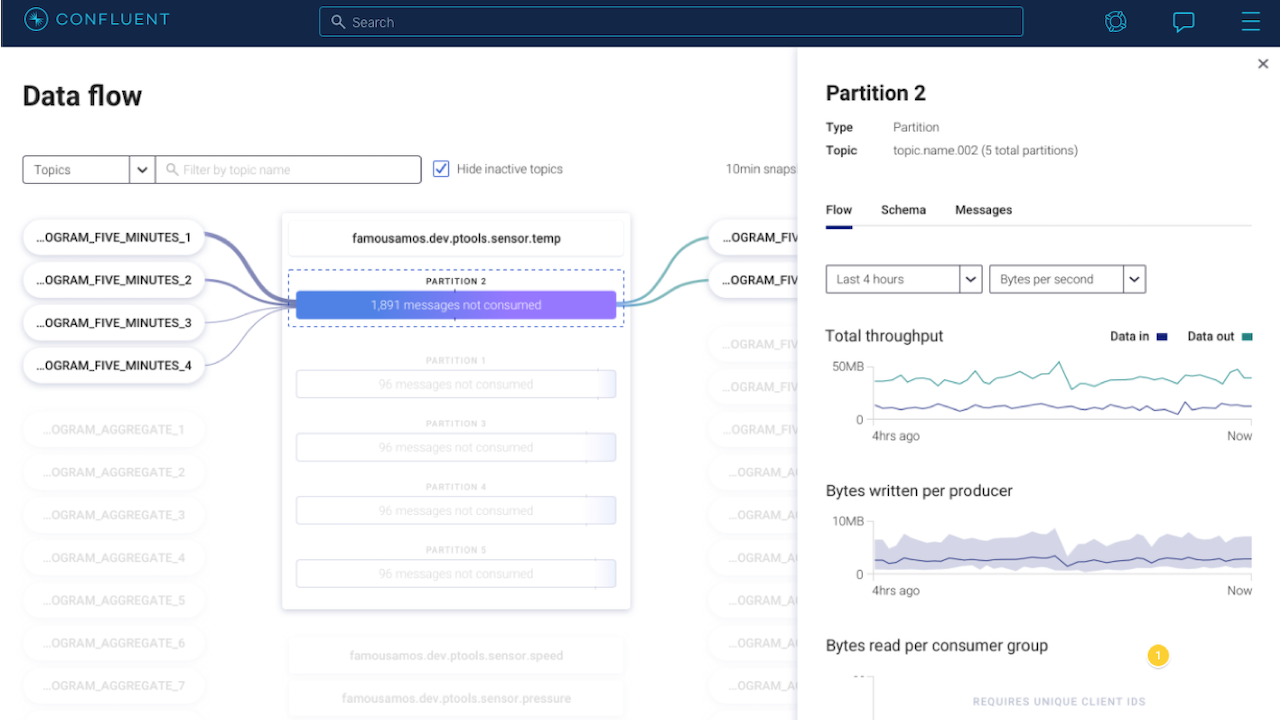Click the magnifier icon in filter field
Image resolution: width=1280 pixels, height=720 pixels.
point(172,170)
